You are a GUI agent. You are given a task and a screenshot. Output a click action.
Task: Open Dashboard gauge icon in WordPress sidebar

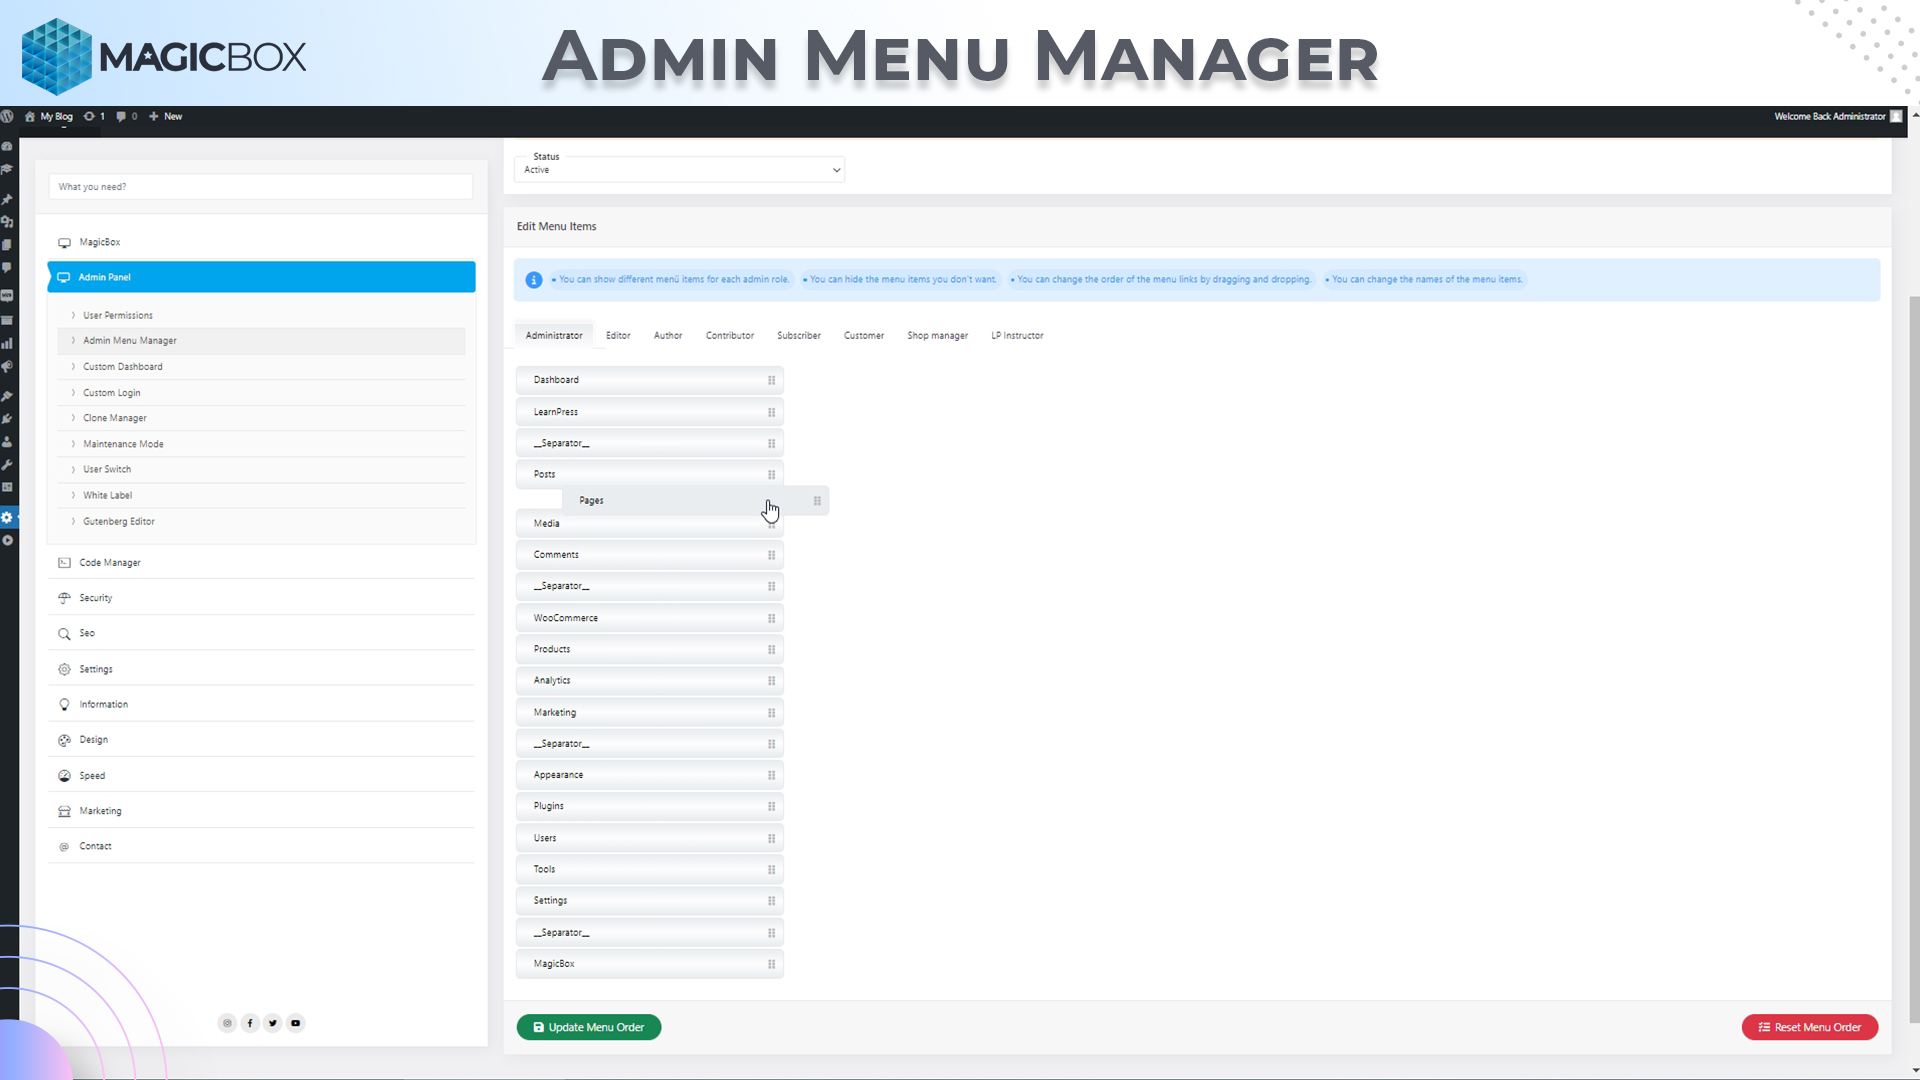click(x=7, y=146)
